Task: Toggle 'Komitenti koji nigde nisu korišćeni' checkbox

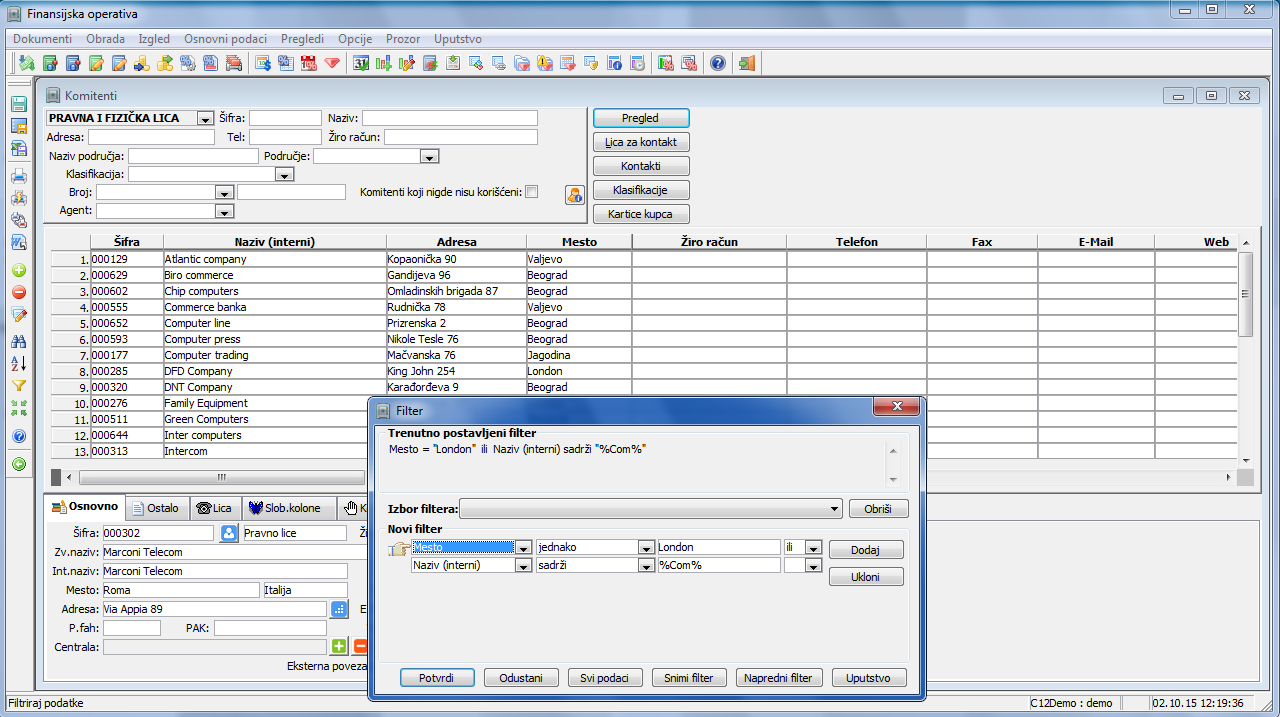Action: [x=532, y=192]
